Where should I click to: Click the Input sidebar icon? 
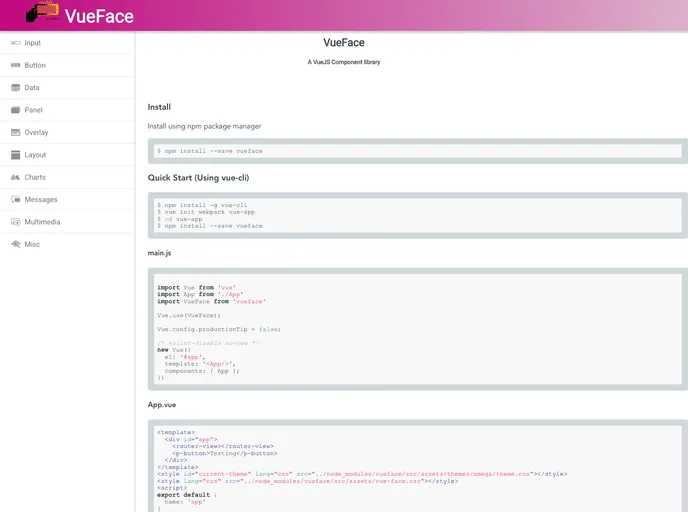(15, 43)
